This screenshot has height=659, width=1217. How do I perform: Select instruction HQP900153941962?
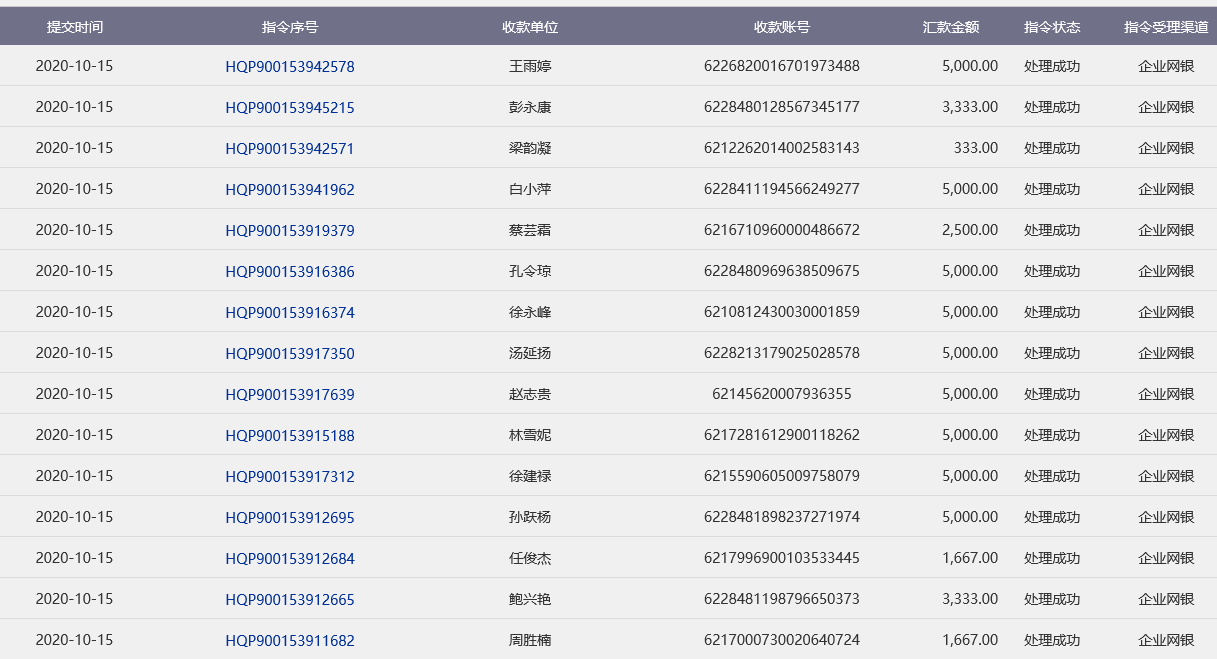pos(290,190)
